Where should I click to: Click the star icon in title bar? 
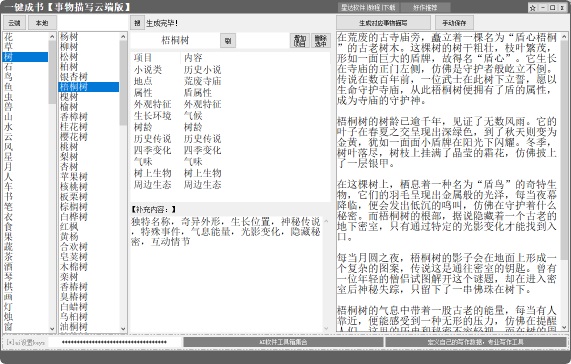point(533,8)
